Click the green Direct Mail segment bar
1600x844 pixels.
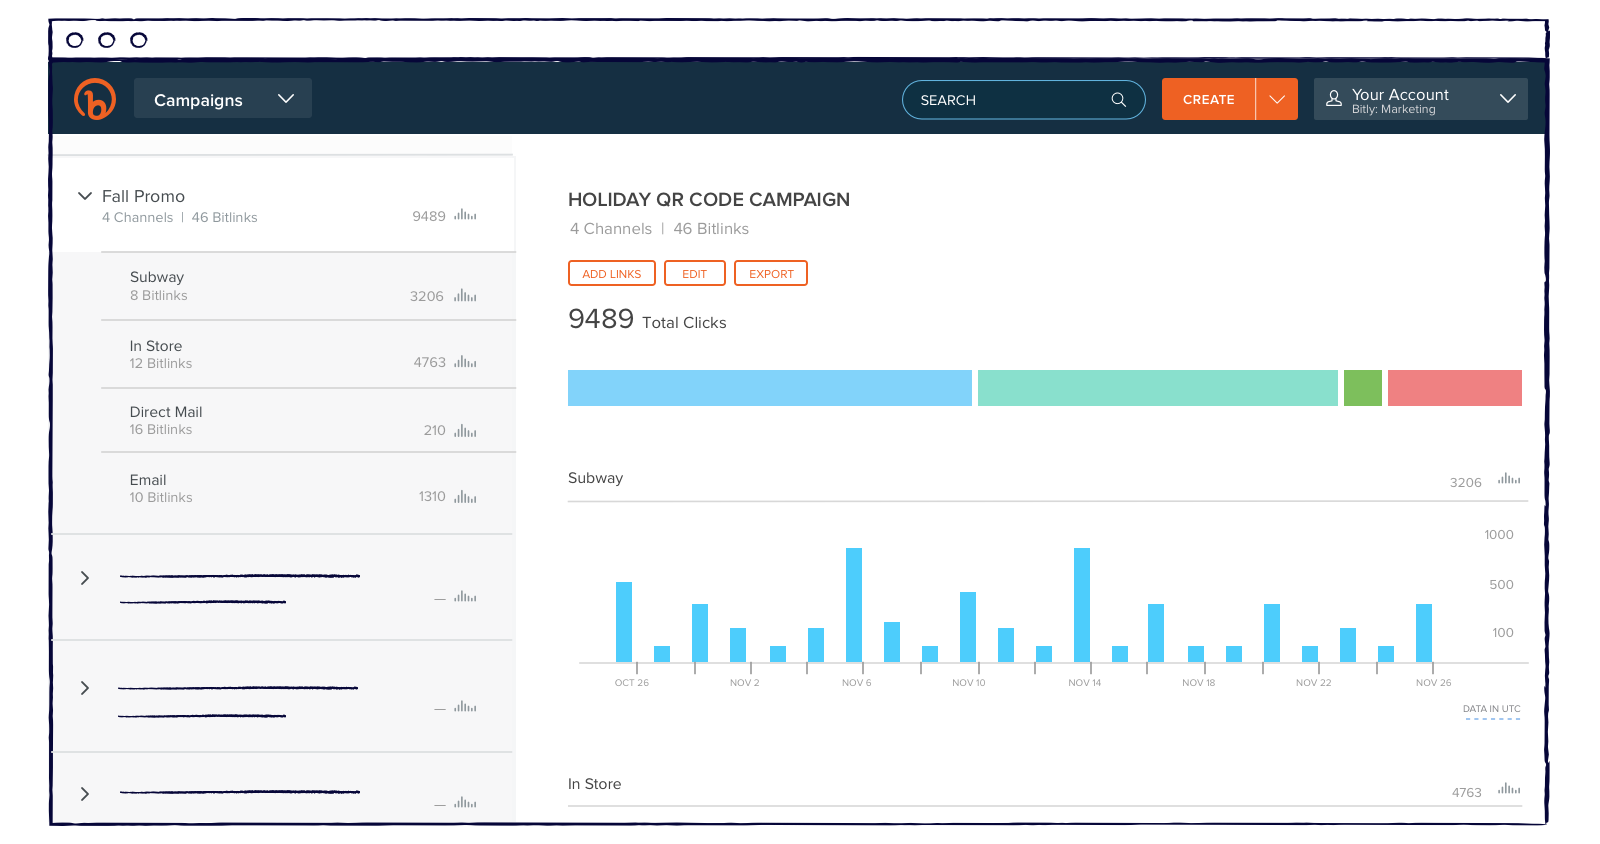coord(1363,388)
